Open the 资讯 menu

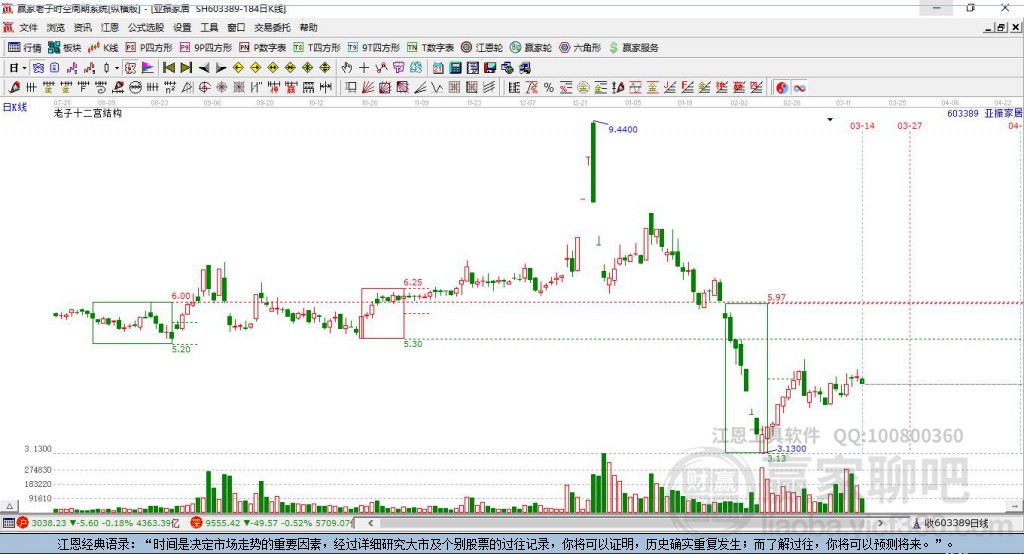point(82,27)
